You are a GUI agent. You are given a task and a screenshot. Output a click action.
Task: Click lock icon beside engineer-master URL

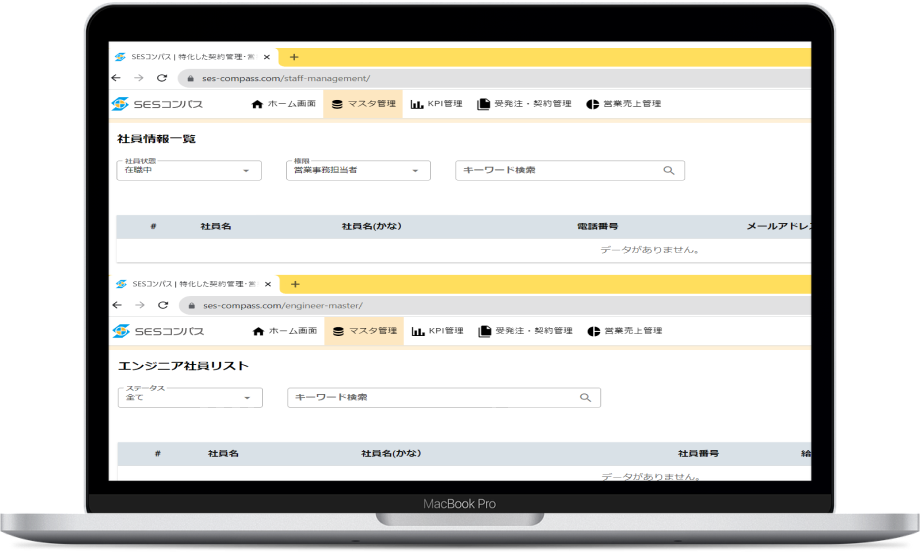point(191,305)
